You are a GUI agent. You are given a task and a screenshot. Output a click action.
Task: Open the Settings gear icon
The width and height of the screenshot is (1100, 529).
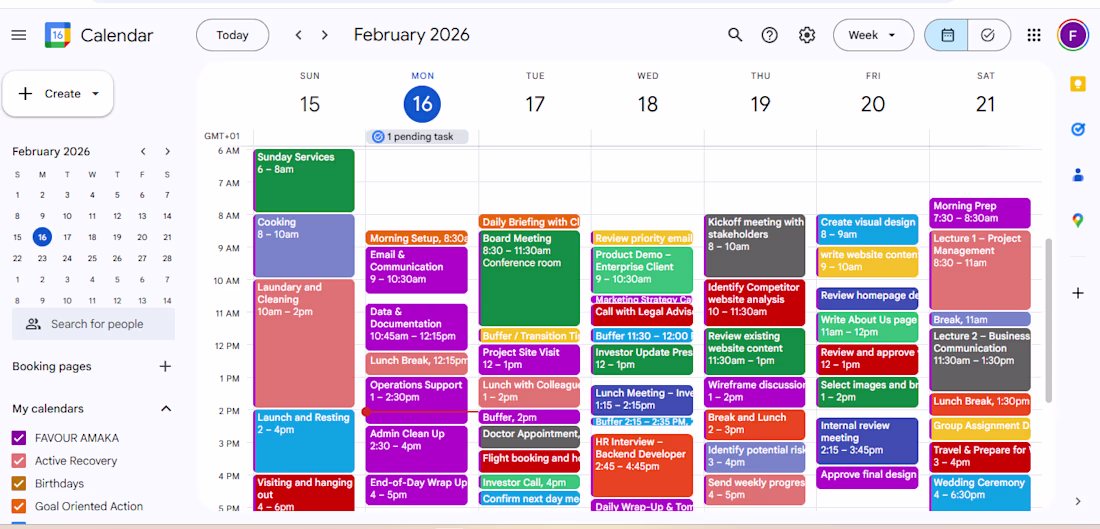(807, 35)
